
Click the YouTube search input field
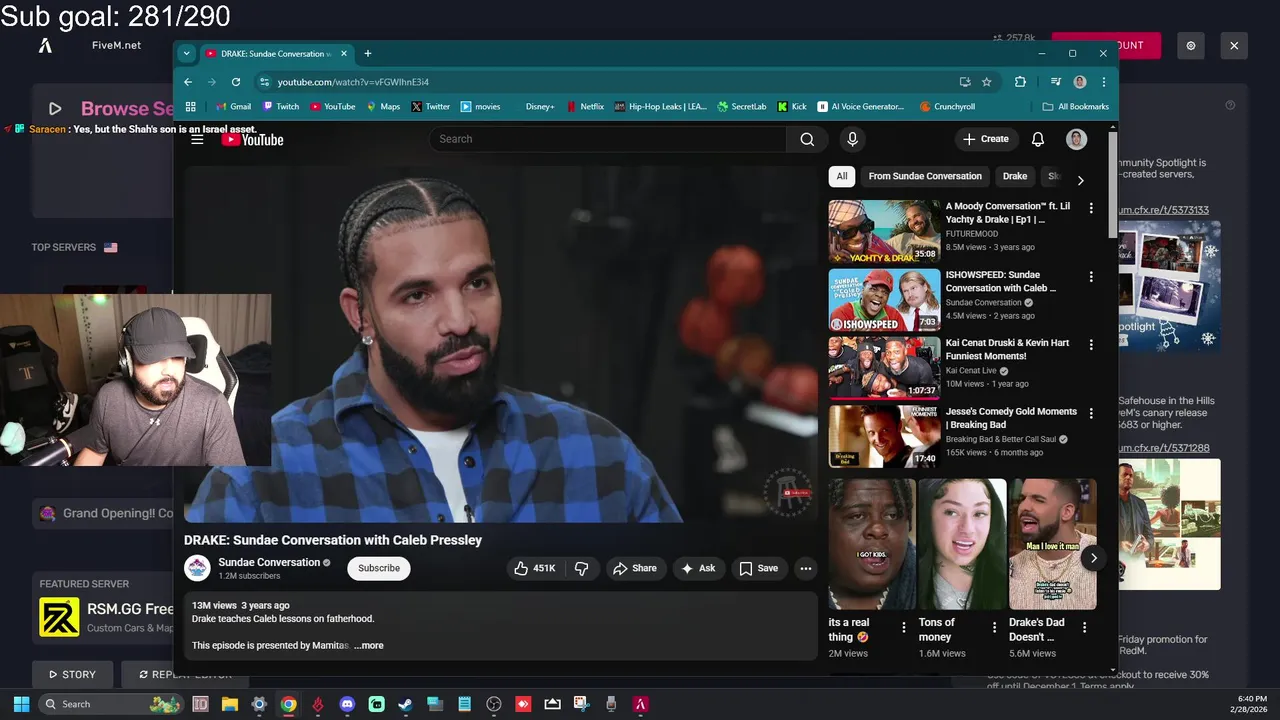(x=608, y=139)
